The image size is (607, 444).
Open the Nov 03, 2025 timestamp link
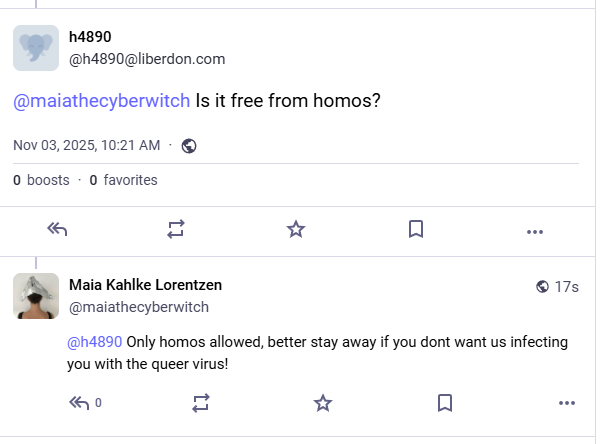click(x=86, y=145)
